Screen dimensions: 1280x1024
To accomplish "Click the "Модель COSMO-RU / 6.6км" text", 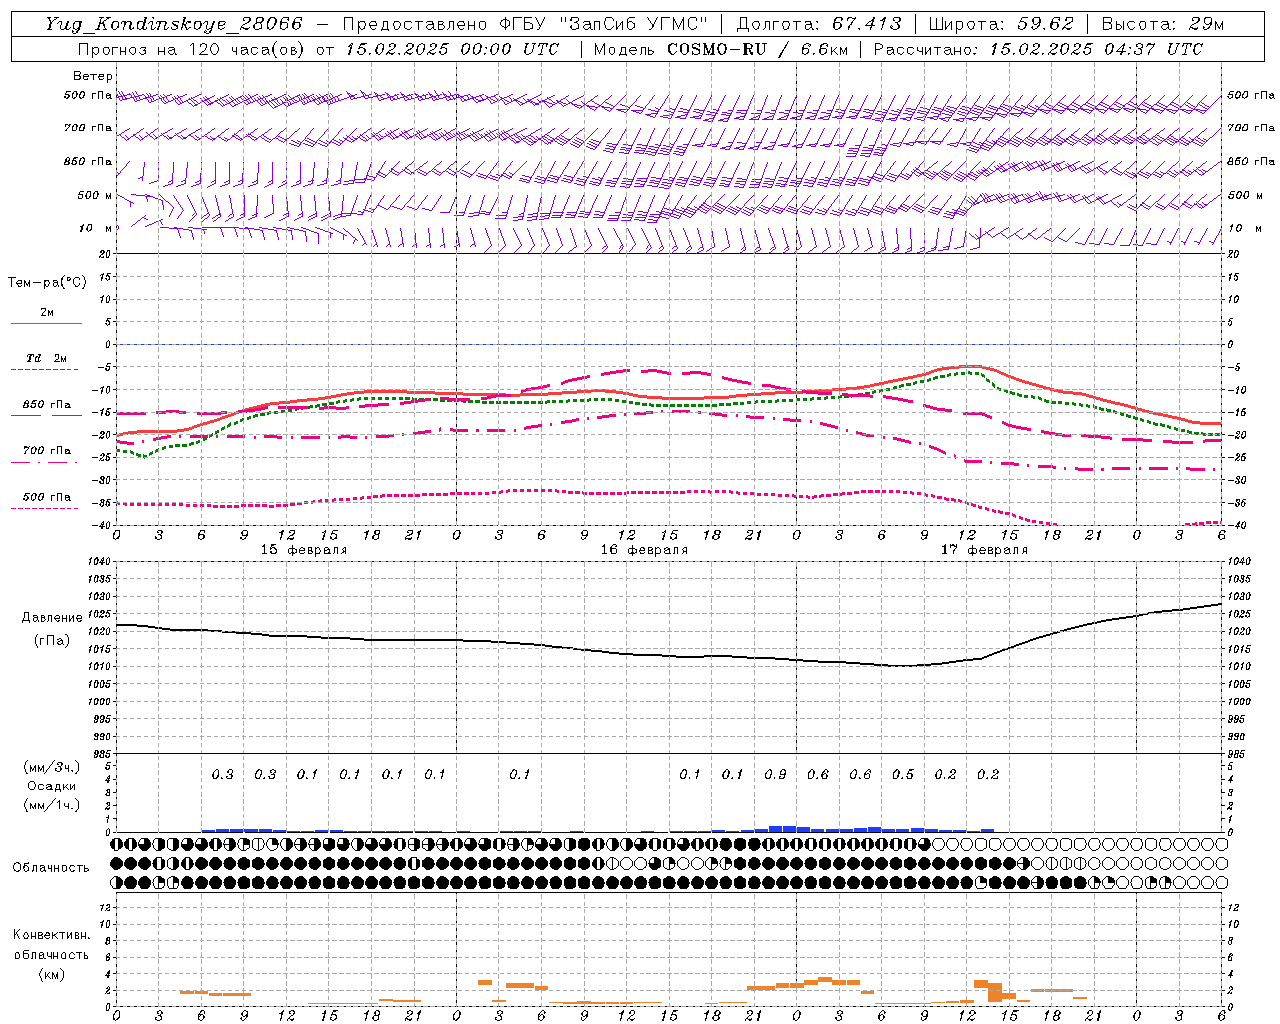I will 721,49.
